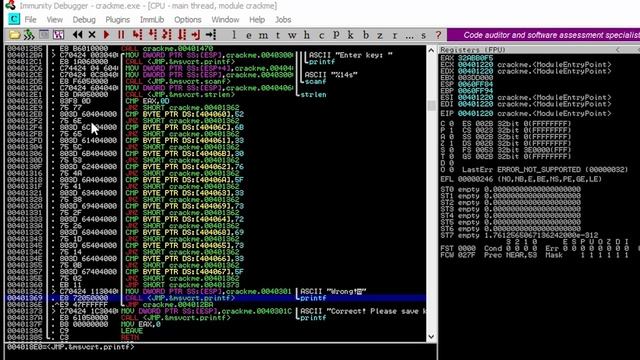Open the ImmLib menu
The height and width of the screenshot is (360, 640).
coord(152,20)
